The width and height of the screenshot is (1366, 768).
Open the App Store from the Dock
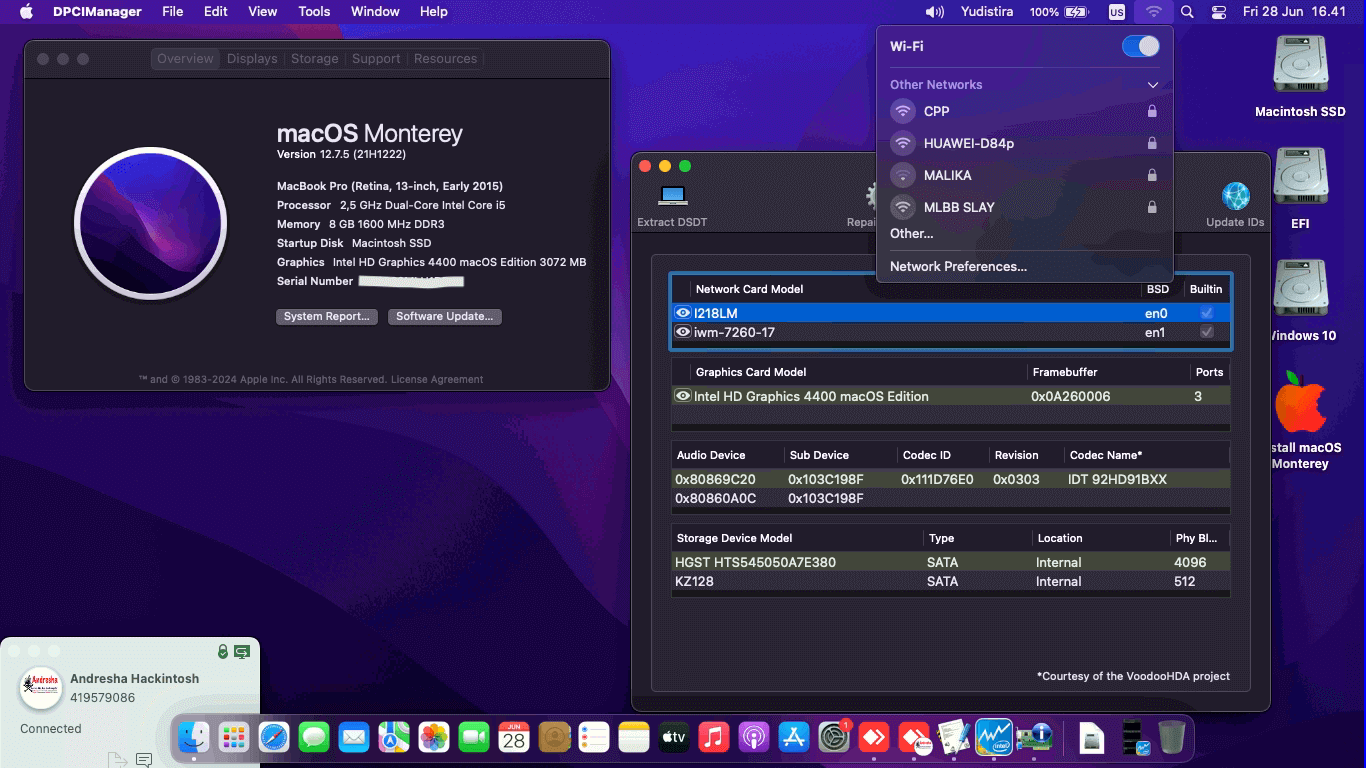click(794, 738)
